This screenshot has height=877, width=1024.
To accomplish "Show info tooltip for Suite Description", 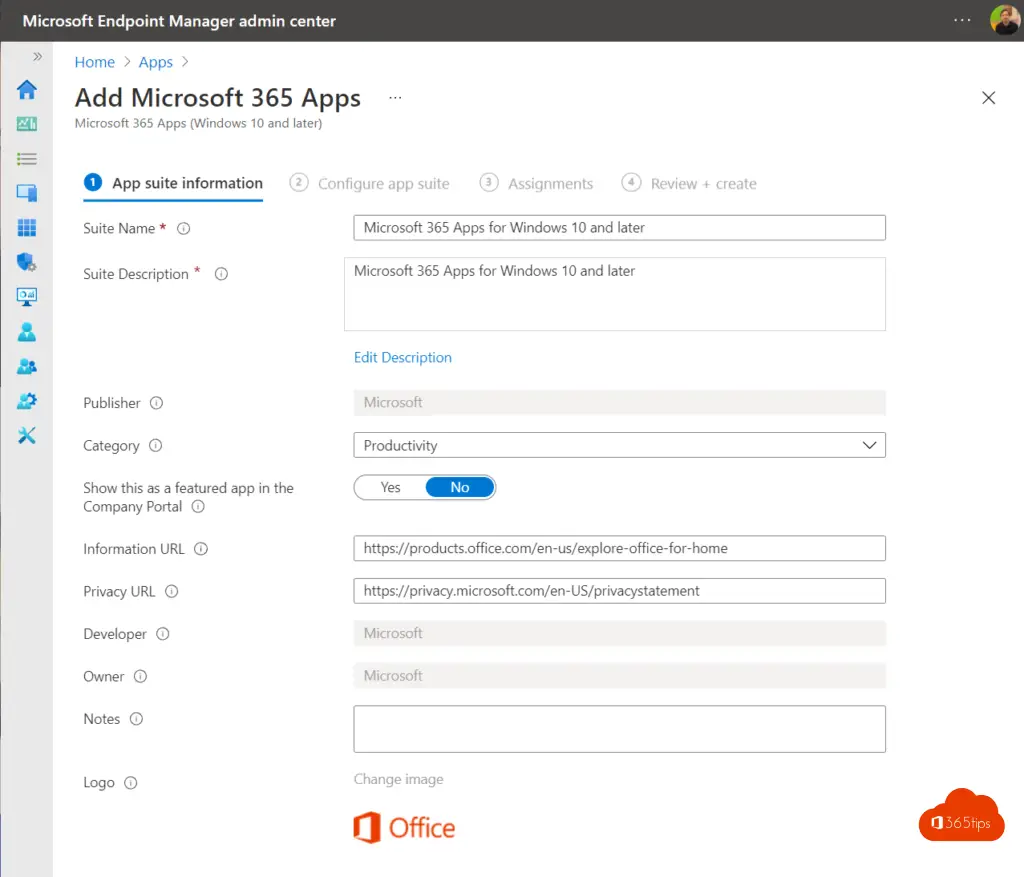I will click(x=221, y=274).
